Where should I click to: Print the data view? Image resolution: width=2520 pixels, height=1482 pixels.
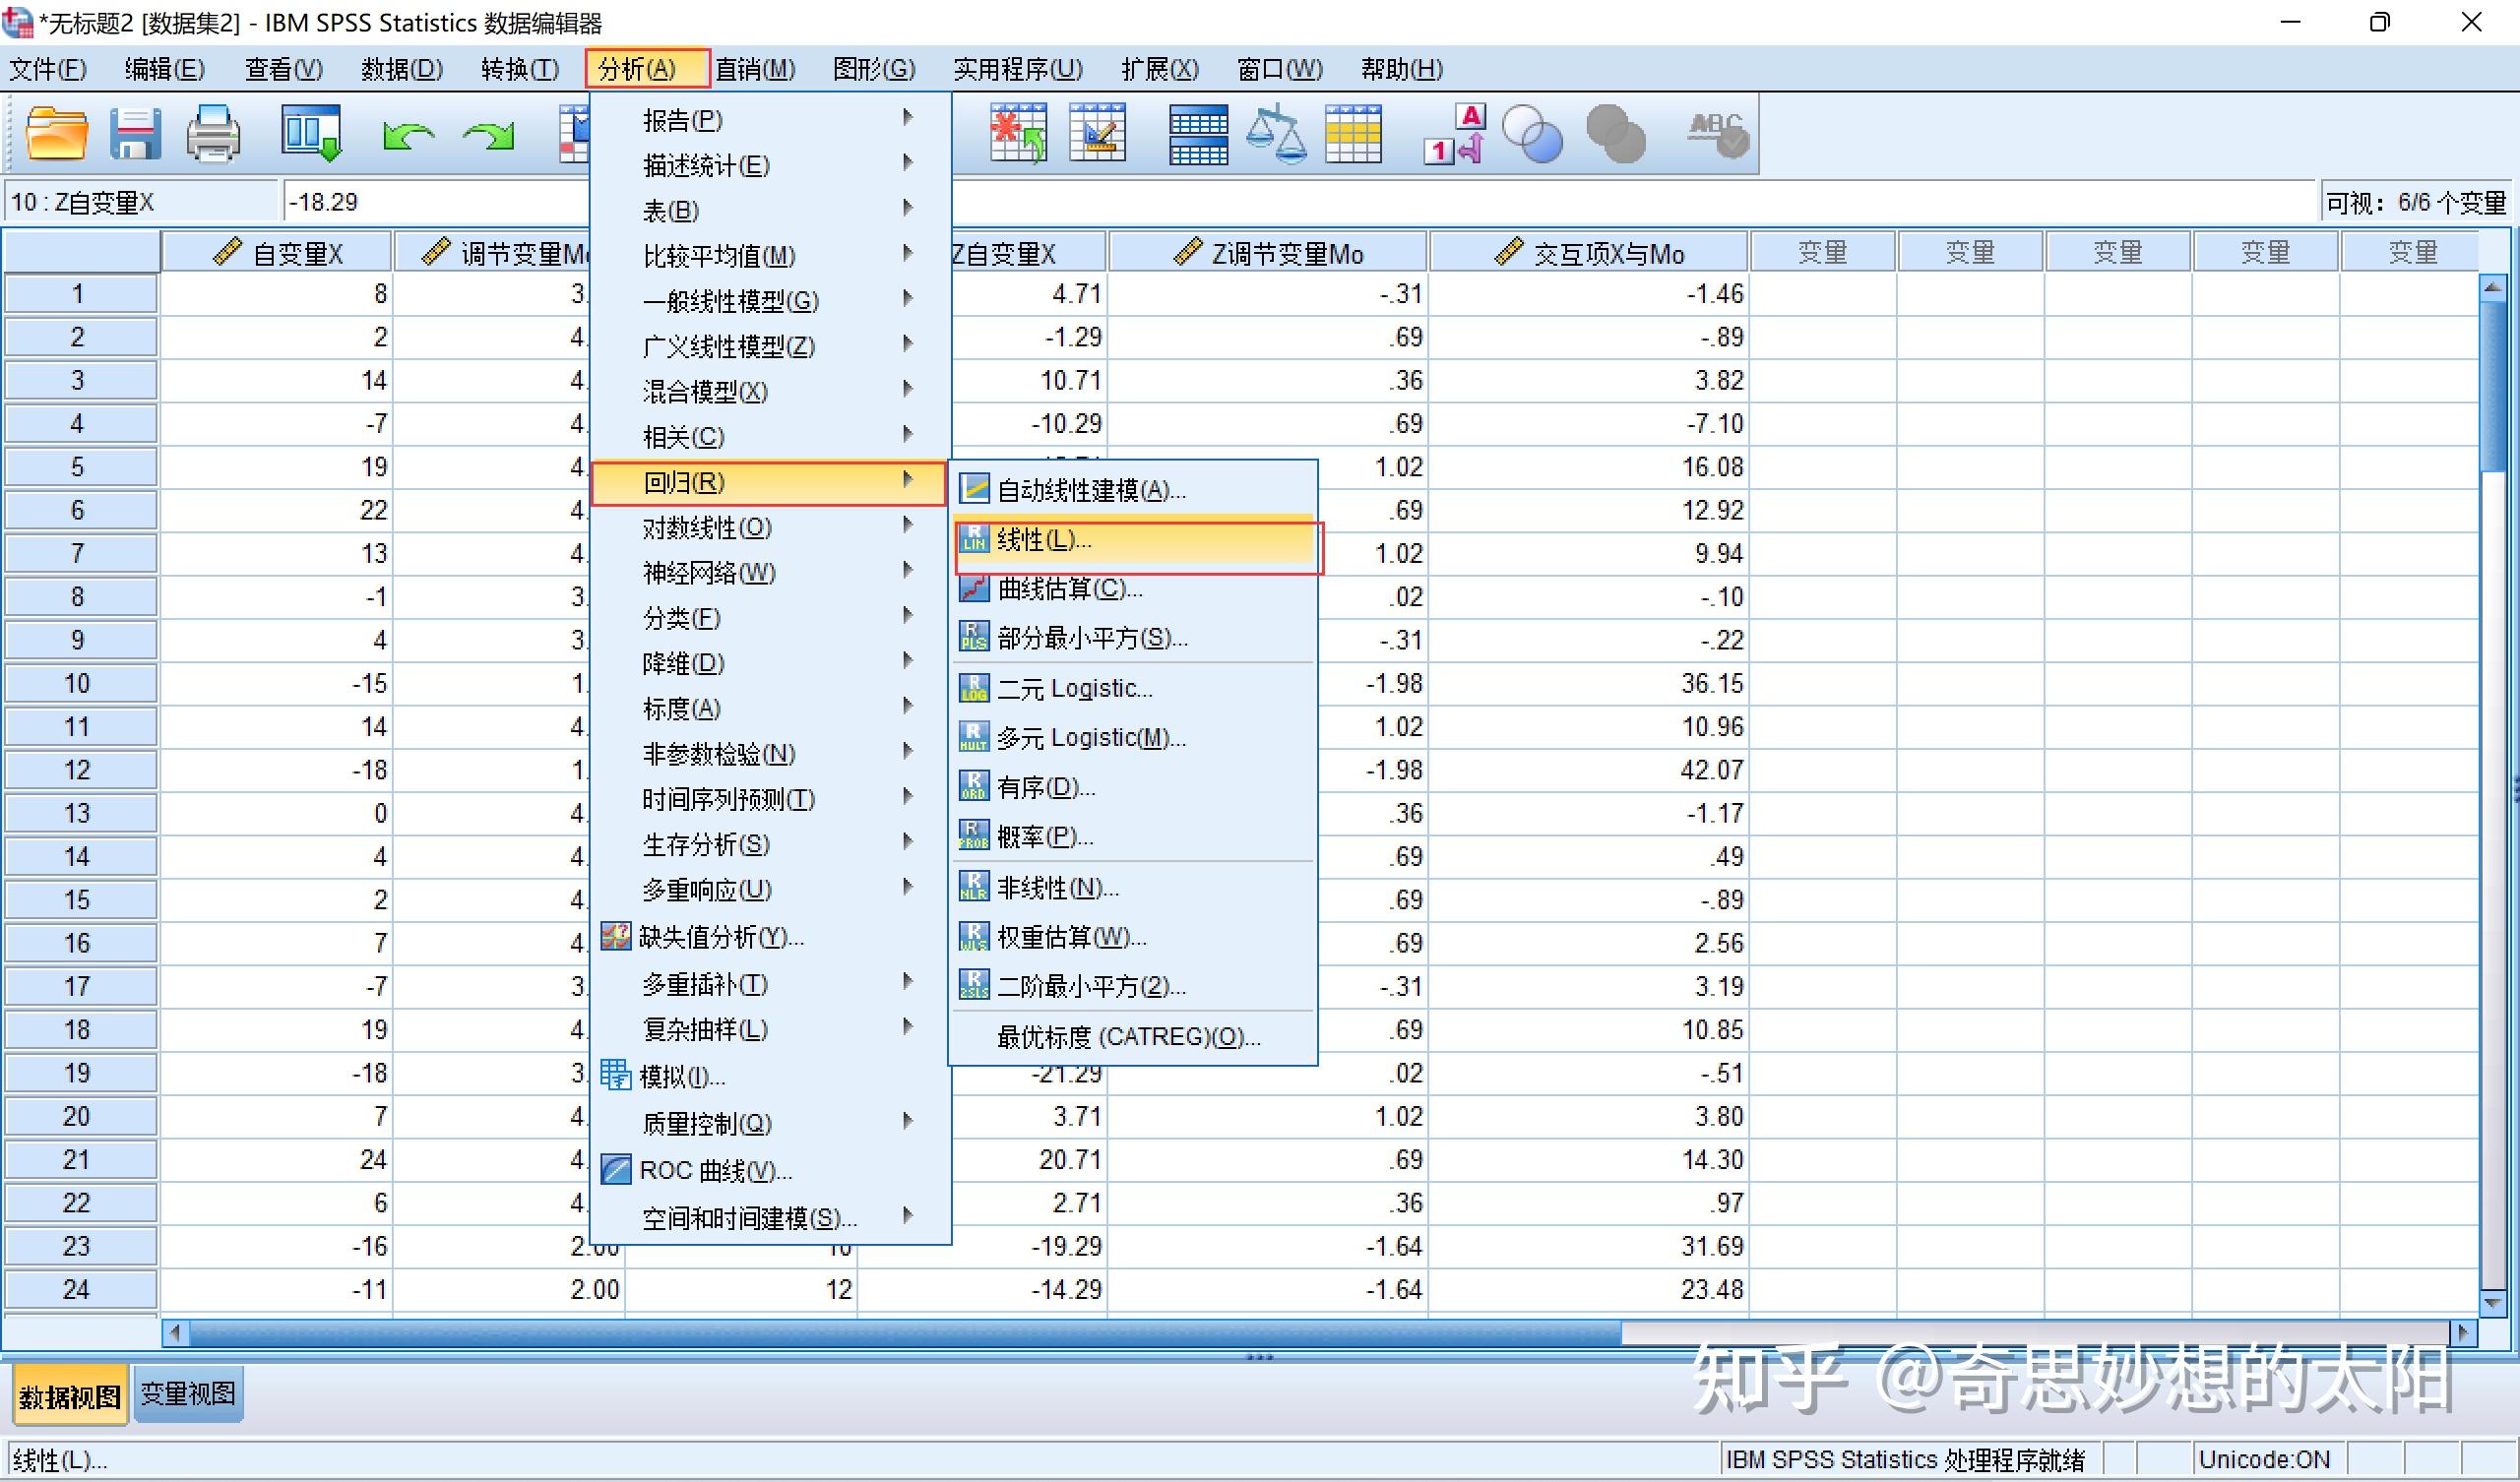coord(213,133)
